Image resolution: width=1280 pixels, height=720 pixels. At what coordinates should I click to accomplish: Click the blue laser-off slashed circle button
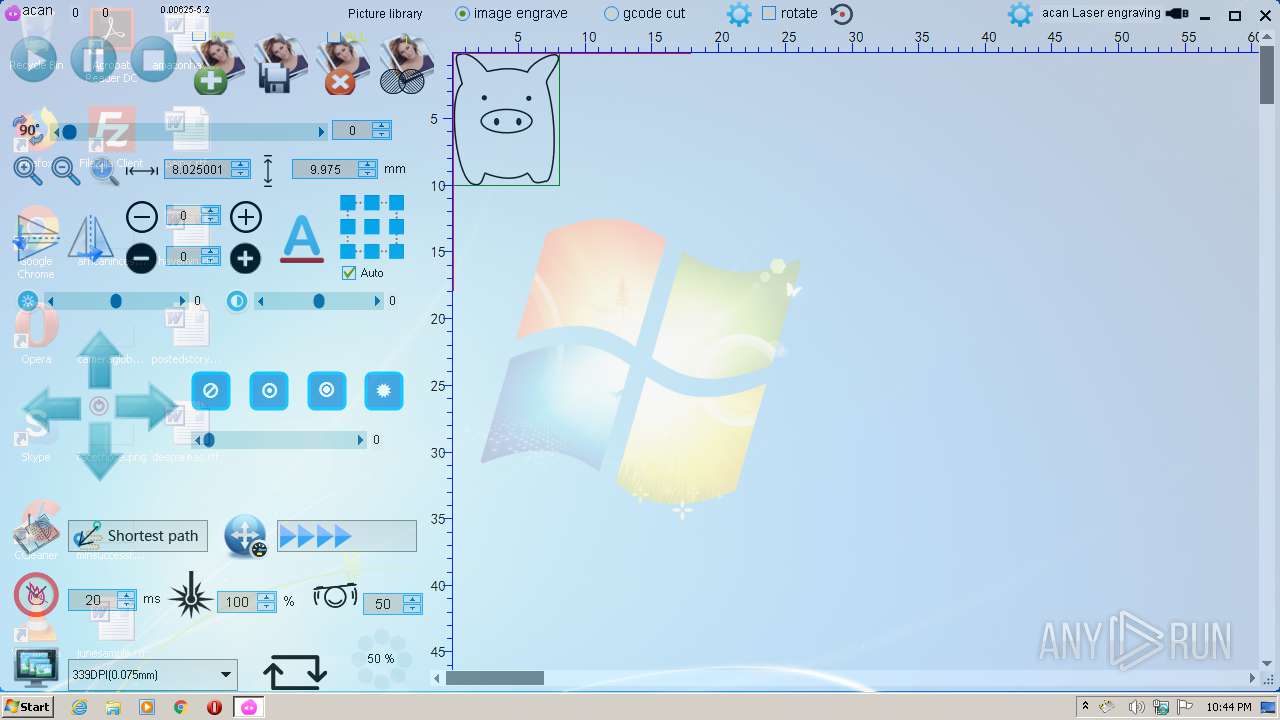pos(211,391)
